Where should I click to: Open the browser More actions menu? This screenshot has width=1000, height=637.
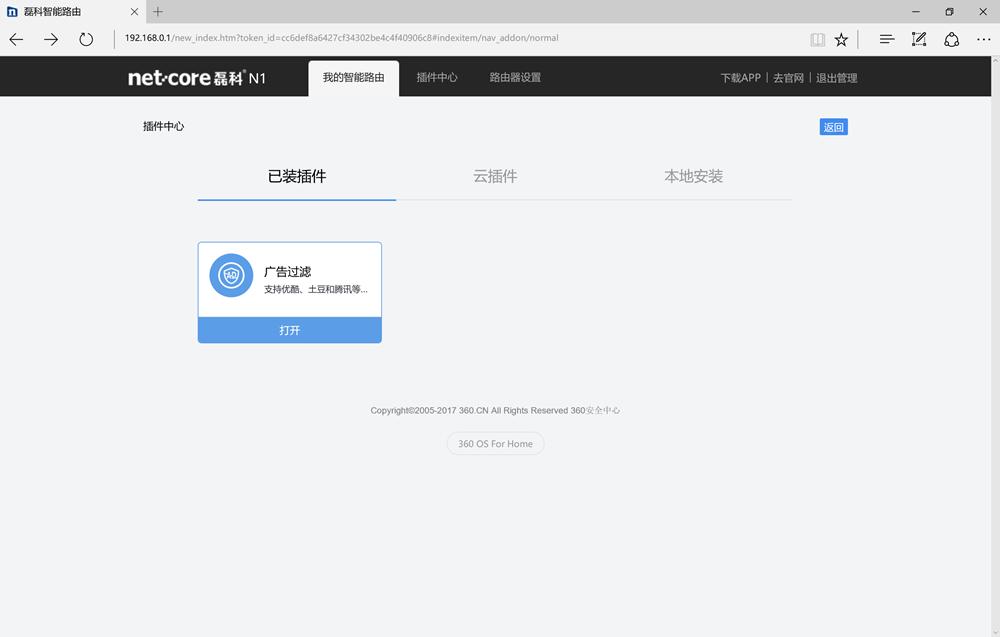984,39
